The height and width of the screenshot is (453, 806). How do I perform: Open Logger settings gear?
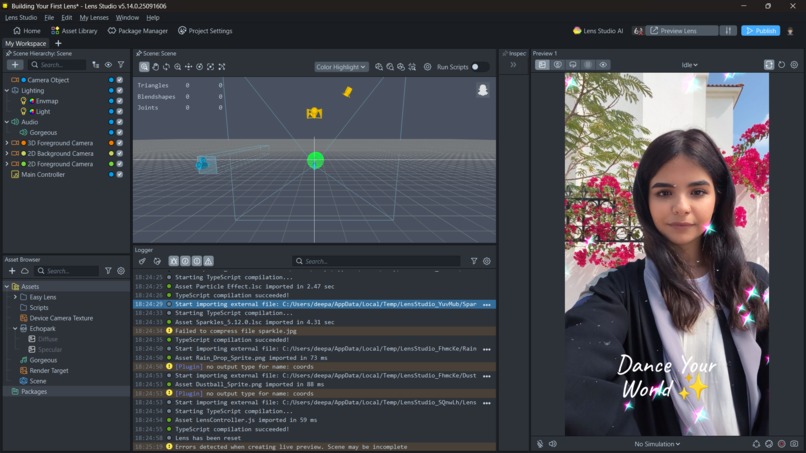click(487, 261)
